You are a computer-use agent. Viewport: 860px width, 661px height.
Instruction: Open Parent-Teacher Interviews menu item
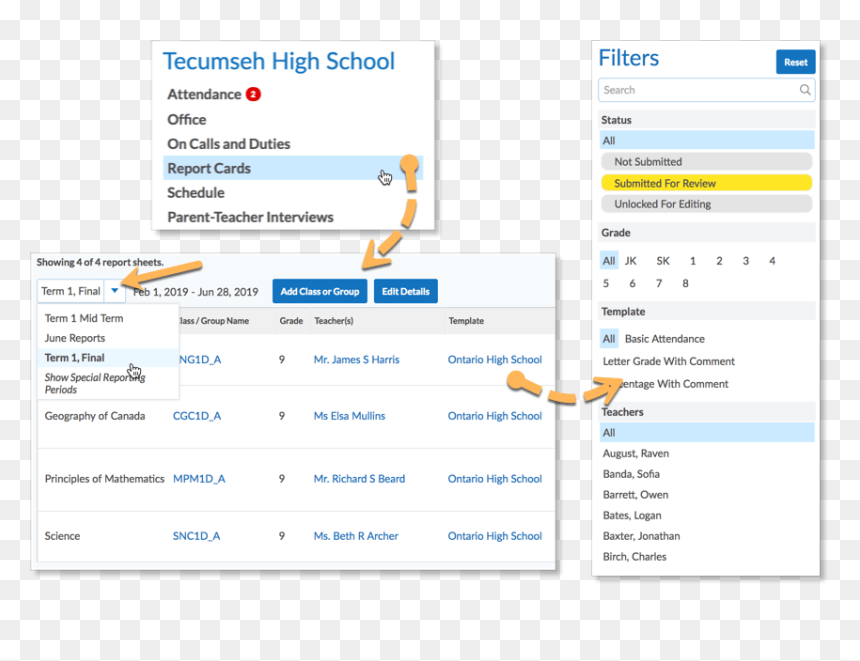click(250, 217)
